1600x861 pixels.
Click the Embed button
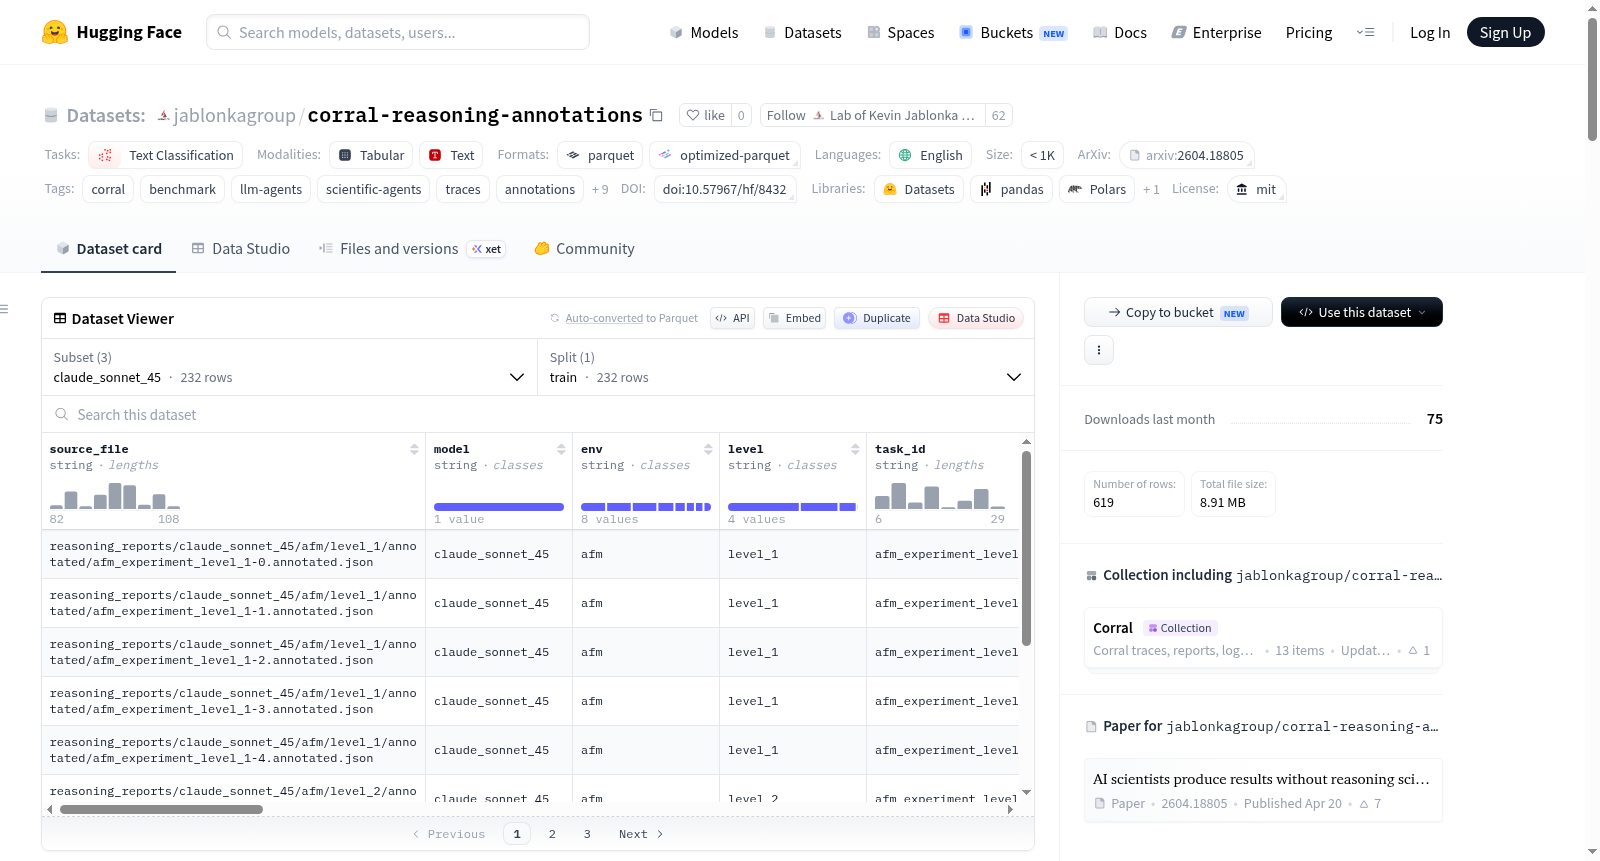[794, 318]
